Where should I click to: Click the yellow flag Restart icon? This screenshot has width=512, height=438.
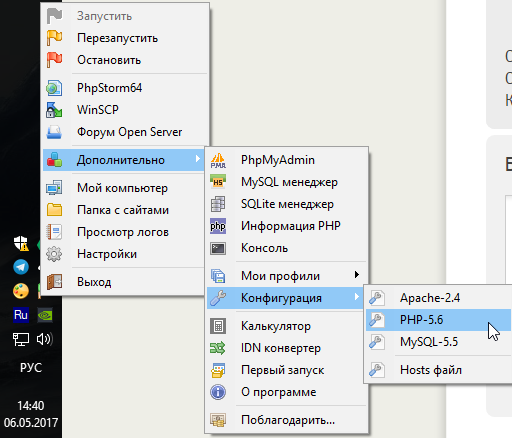pyautogui.click(x=54, y=38)
